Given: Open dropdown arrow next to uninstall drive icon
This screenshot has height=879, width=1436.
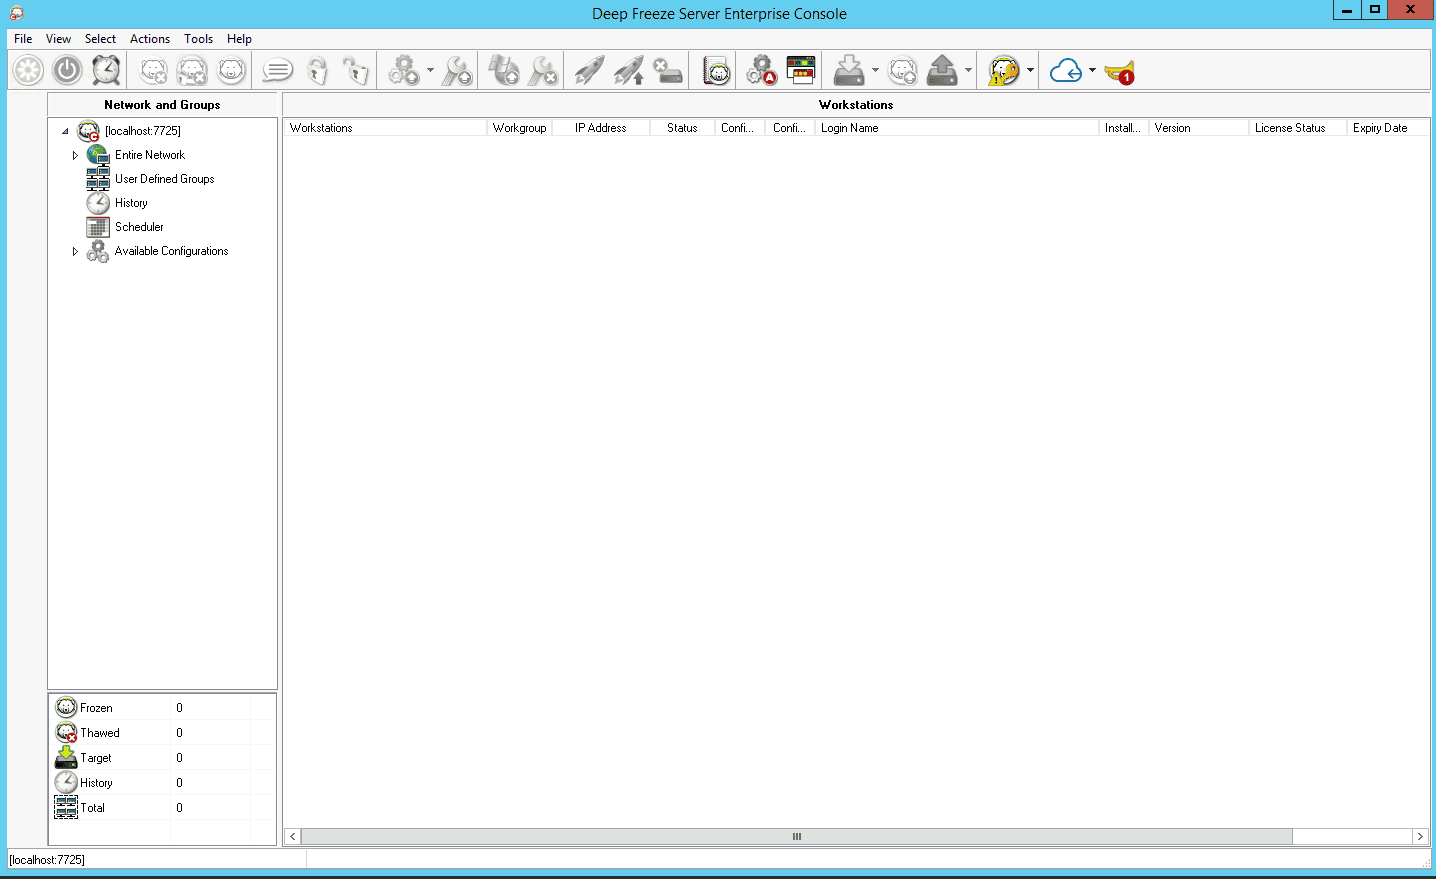Looking at the screenshot, I should click(x=968, y=71).
